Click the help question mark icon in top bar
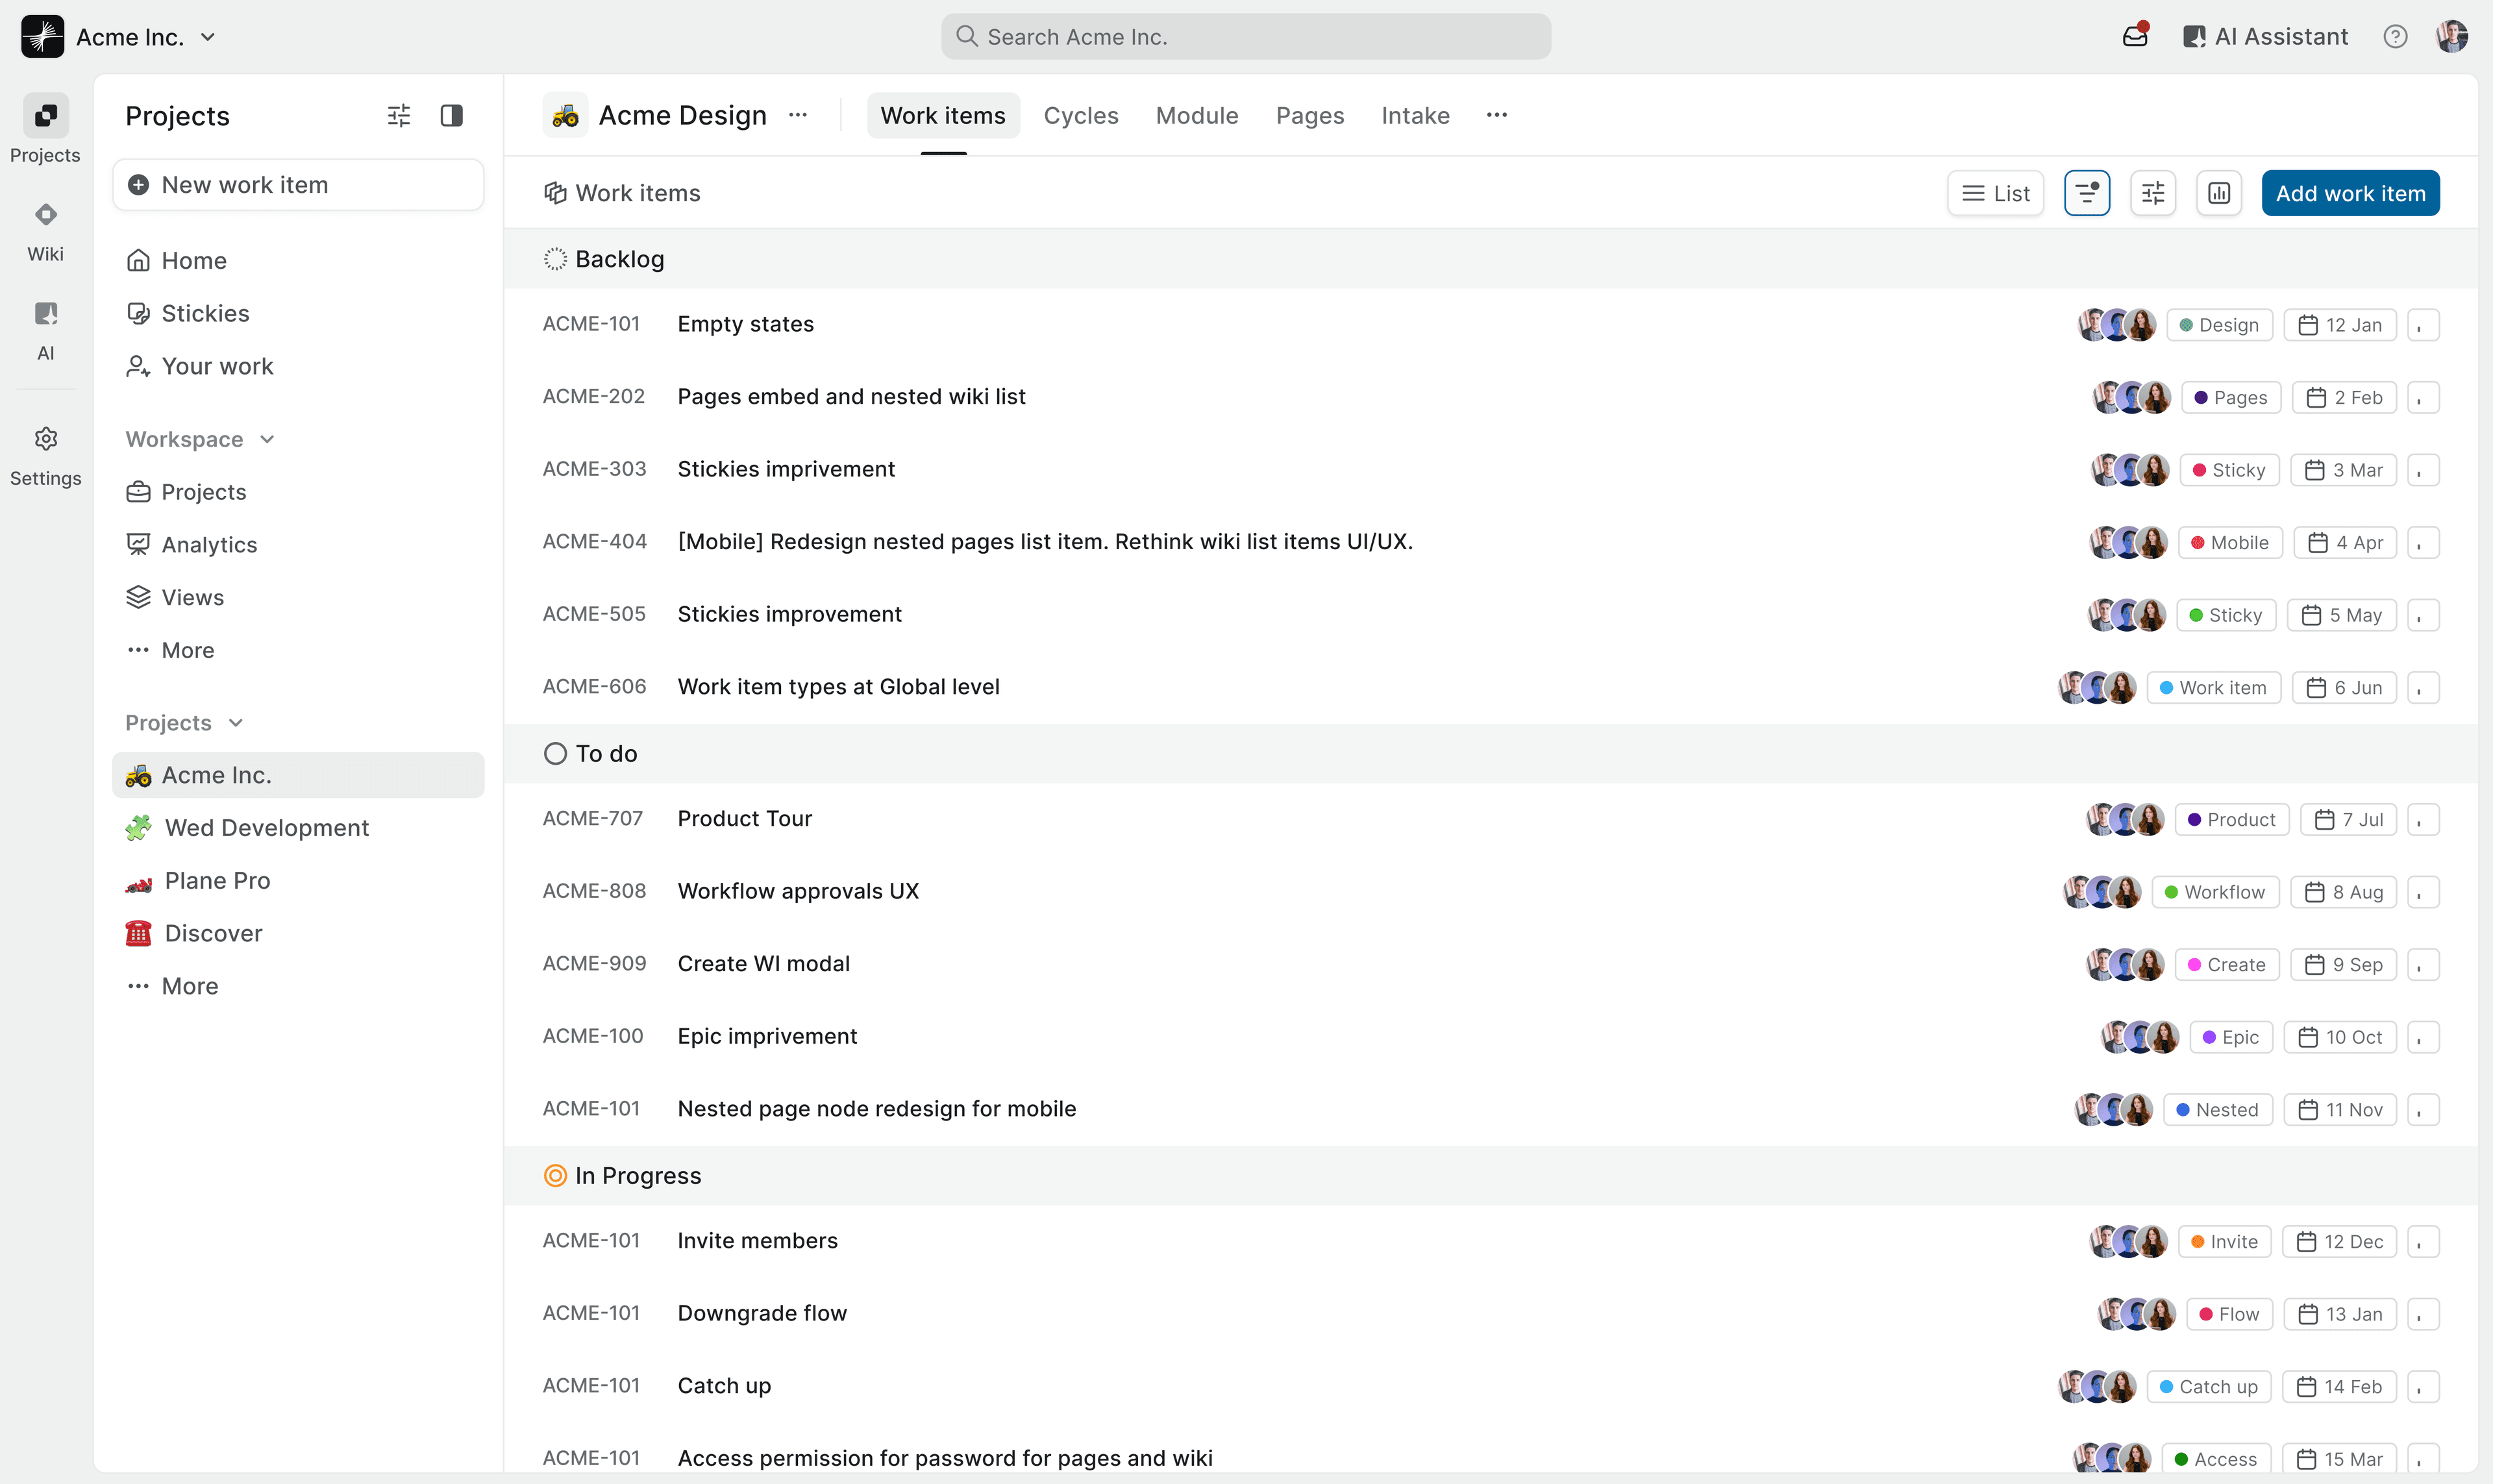Image resolution: width=2493 pixels, height=1484 pixels. click(x=2395, y=36)
